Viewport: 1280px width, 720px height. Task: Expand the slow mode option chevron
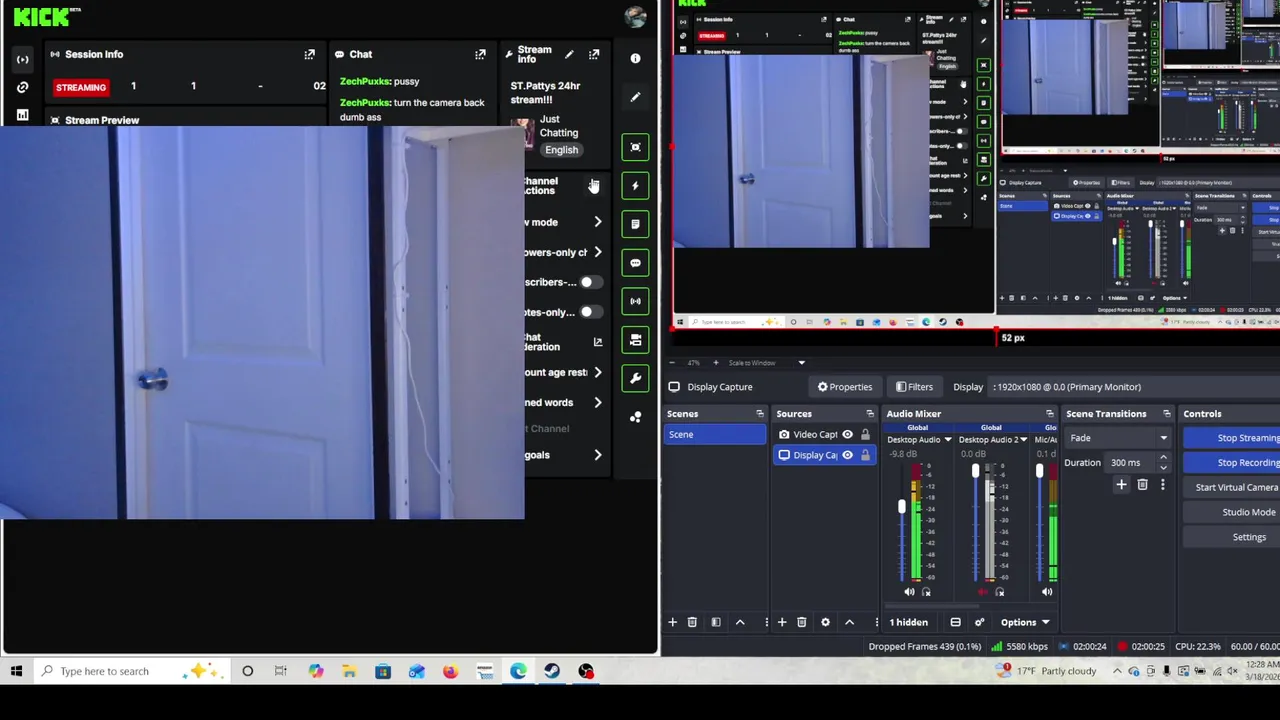click(x=597, y=222)
